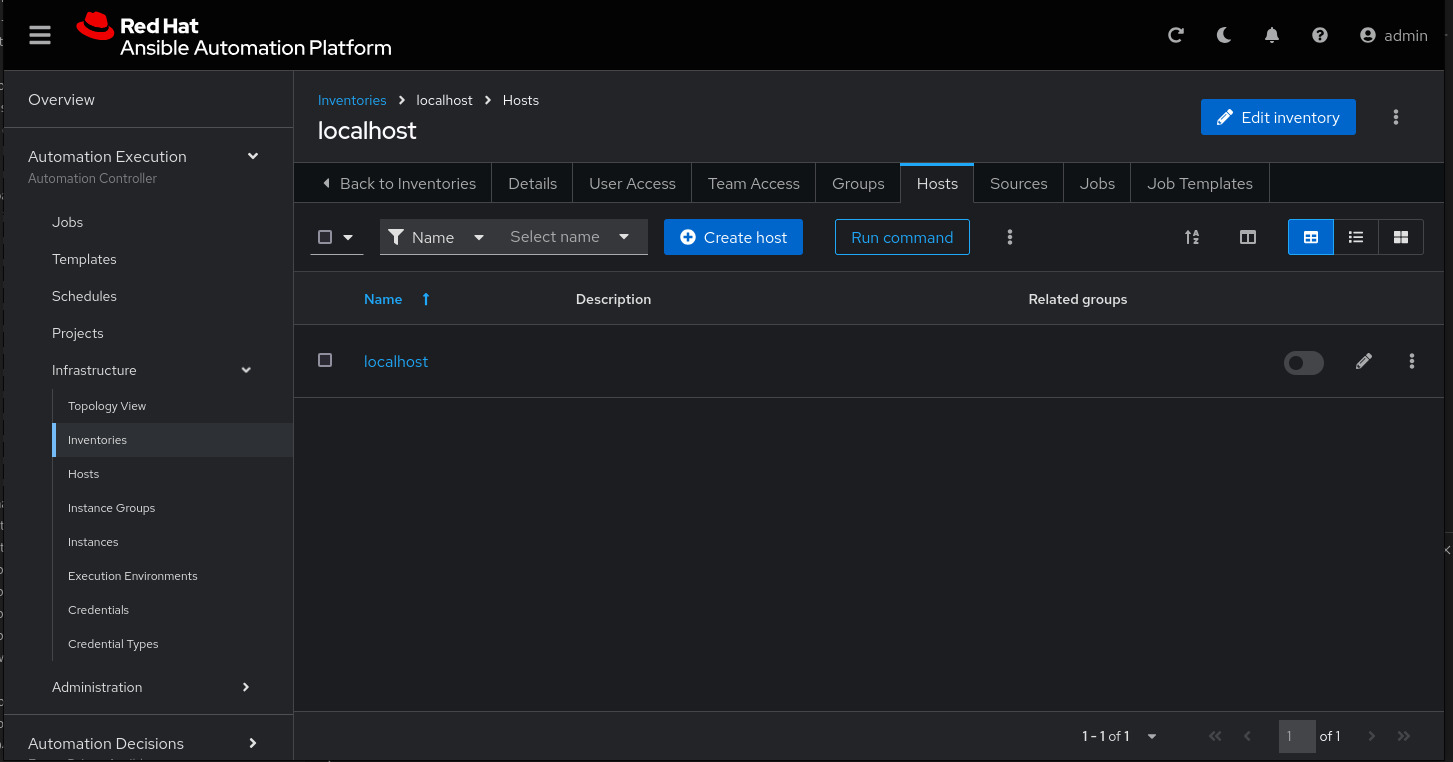The height and width of the screenshot is (762, 1453).
Task: Switch to the Team Access tab
Action: [754, 183]
